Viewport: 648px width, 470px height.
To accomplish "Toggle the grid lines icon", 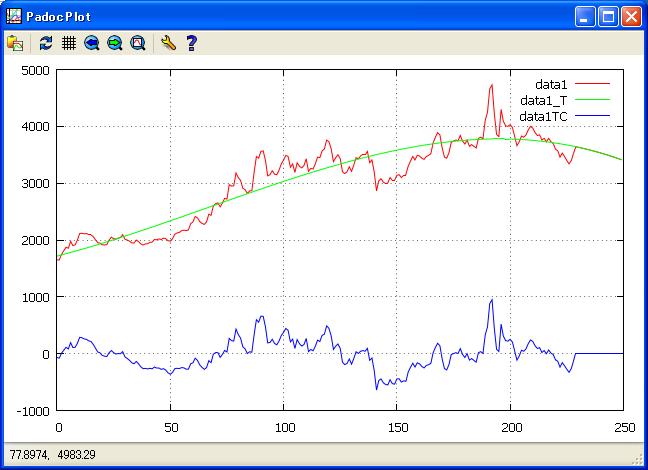I will point(69,43).
